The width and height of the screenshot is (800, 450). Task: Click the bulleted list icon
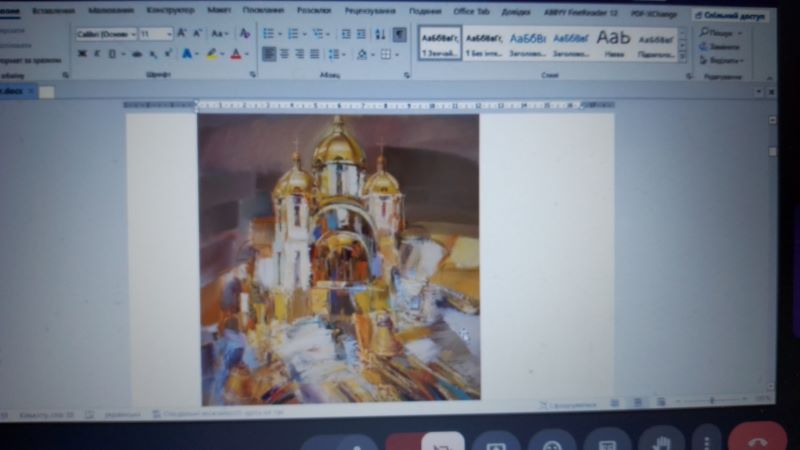(x=269, y=34)
